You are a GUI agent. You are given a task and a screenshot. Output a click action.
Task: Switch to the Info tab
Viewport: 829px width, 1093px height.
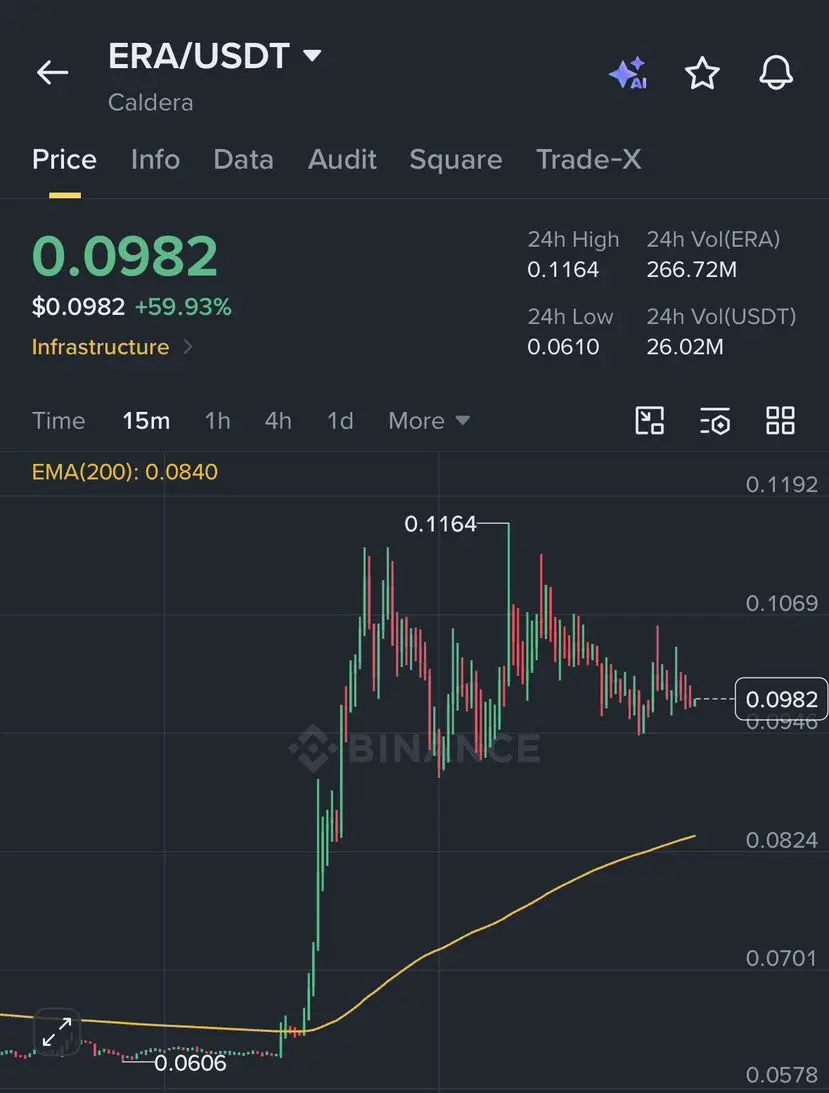point(155,160)
